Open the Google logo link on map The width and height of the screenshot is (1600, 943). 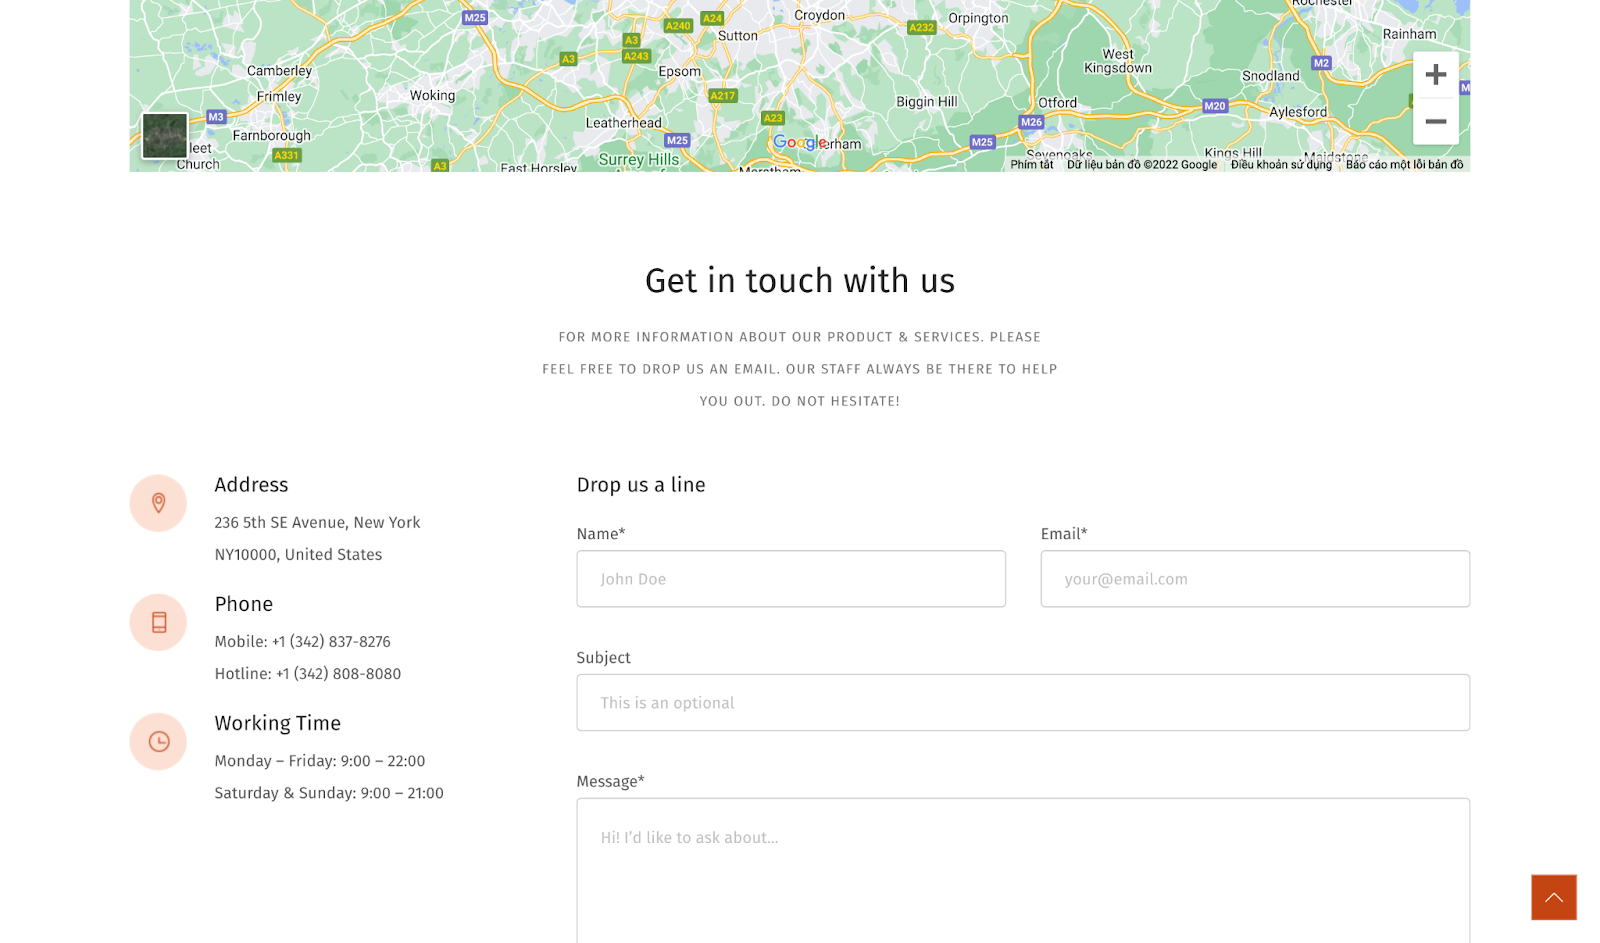pos(800,143)
